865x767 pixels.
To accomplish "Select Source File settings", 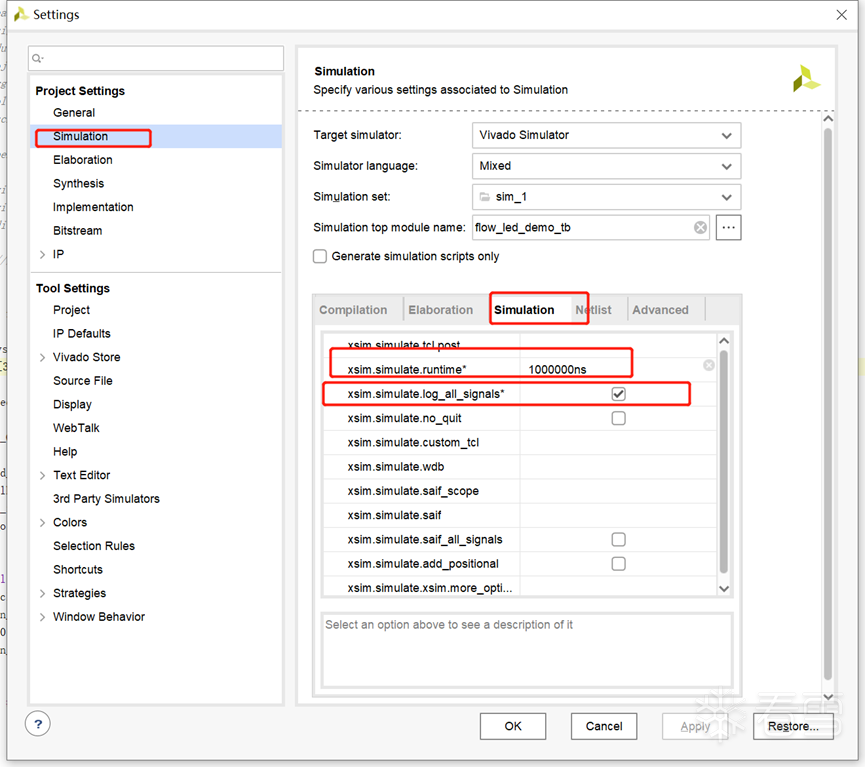I will (x=83, y=381).
